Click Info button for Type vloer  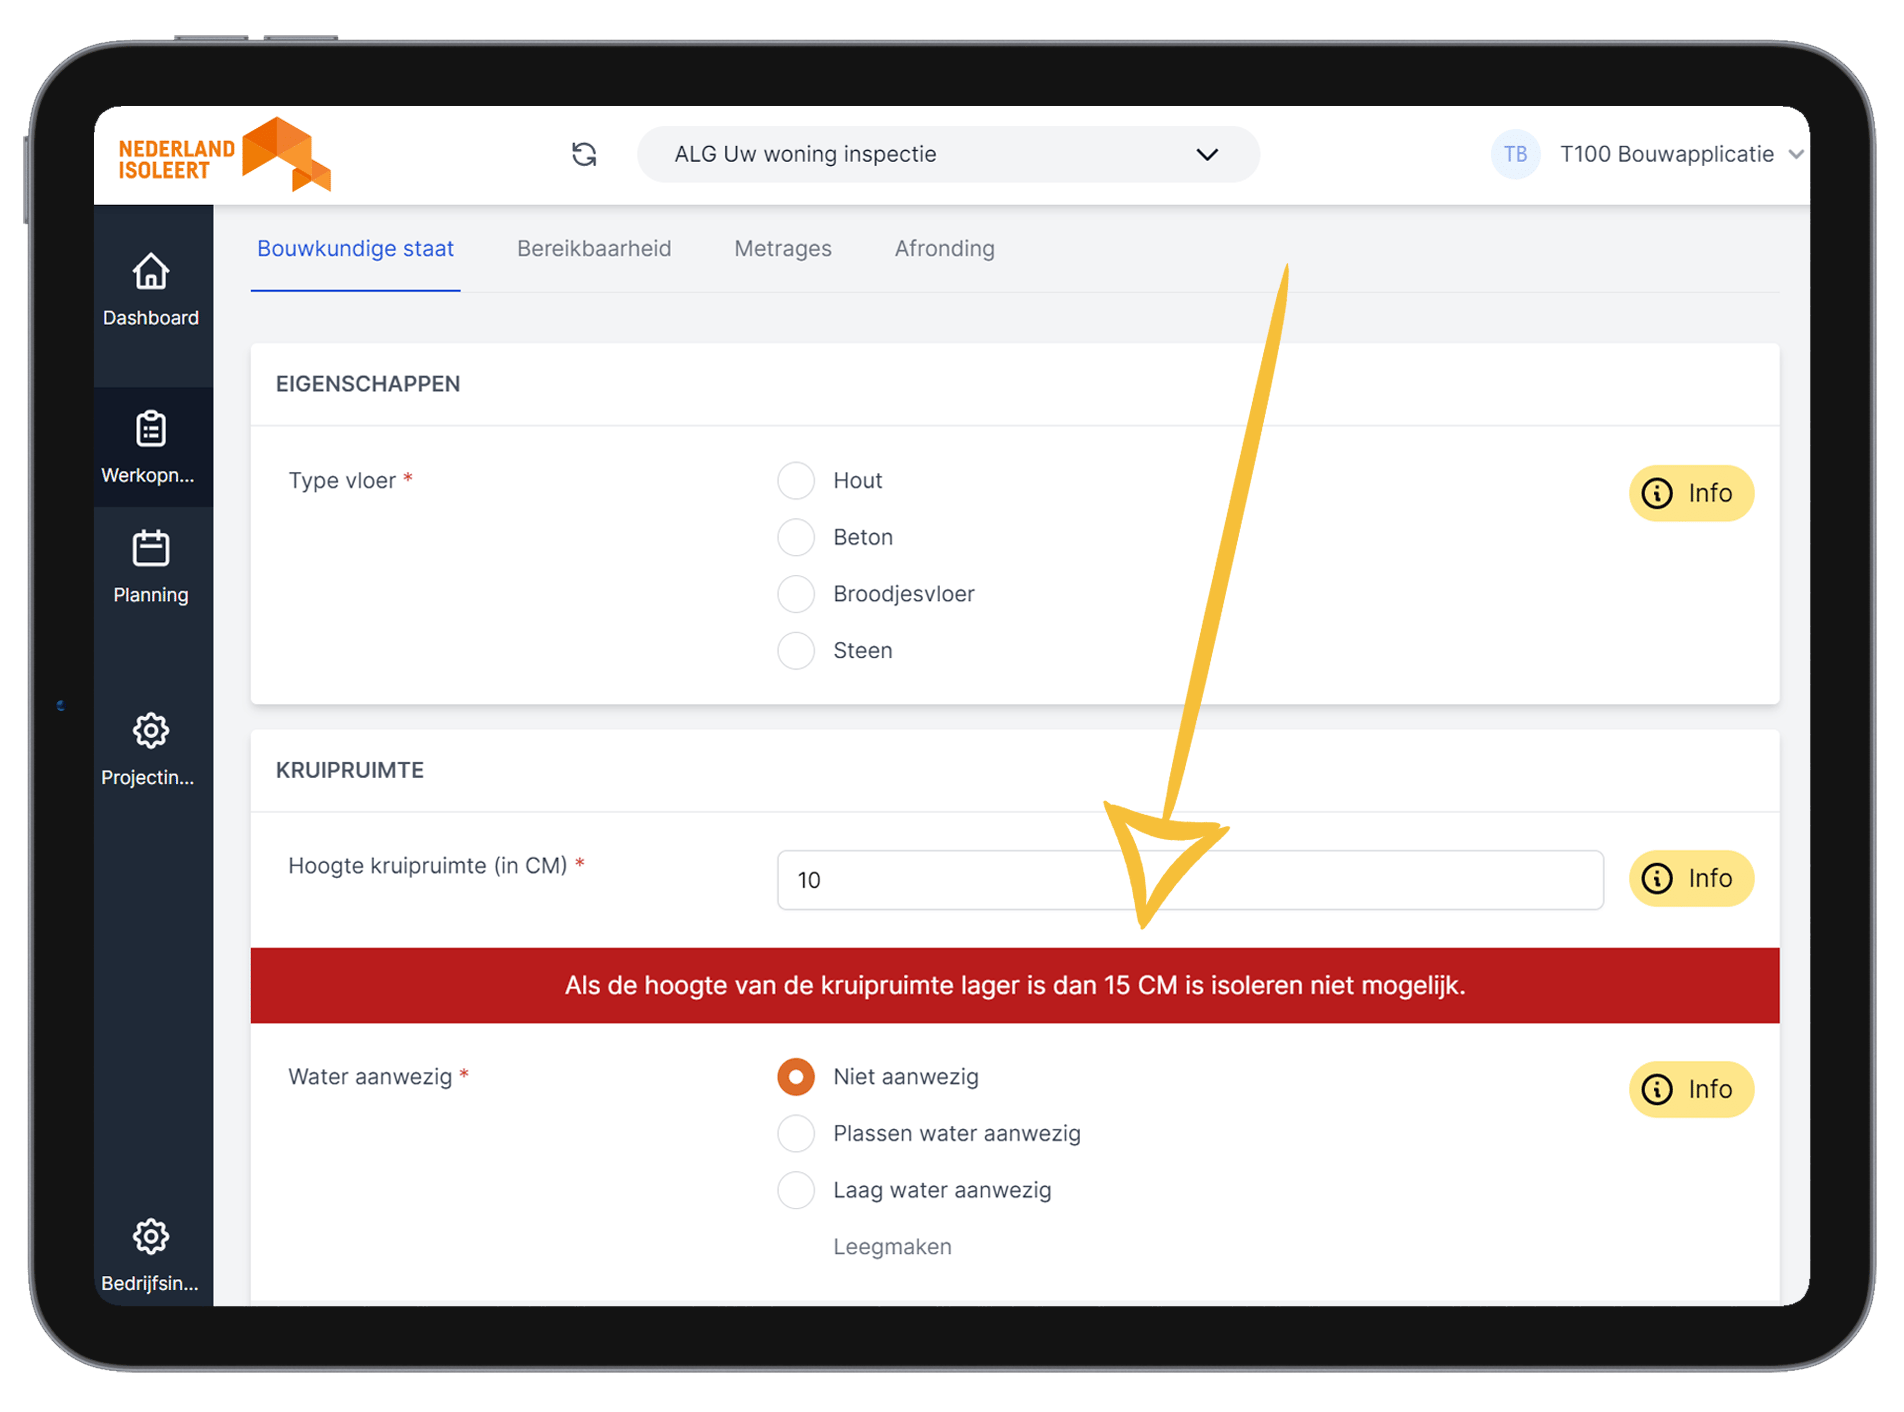tap(1691, 493)
